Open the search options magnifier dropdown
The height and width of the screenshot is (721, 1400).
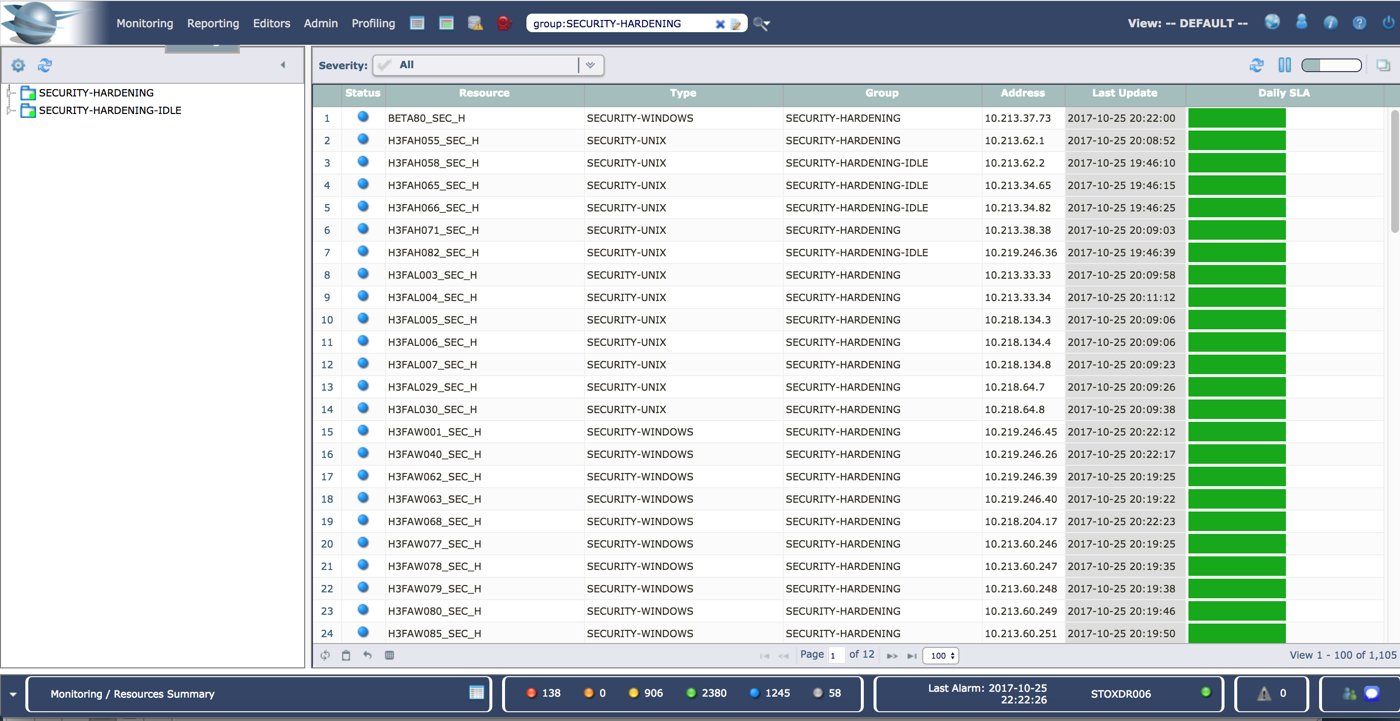click(762, 24)
